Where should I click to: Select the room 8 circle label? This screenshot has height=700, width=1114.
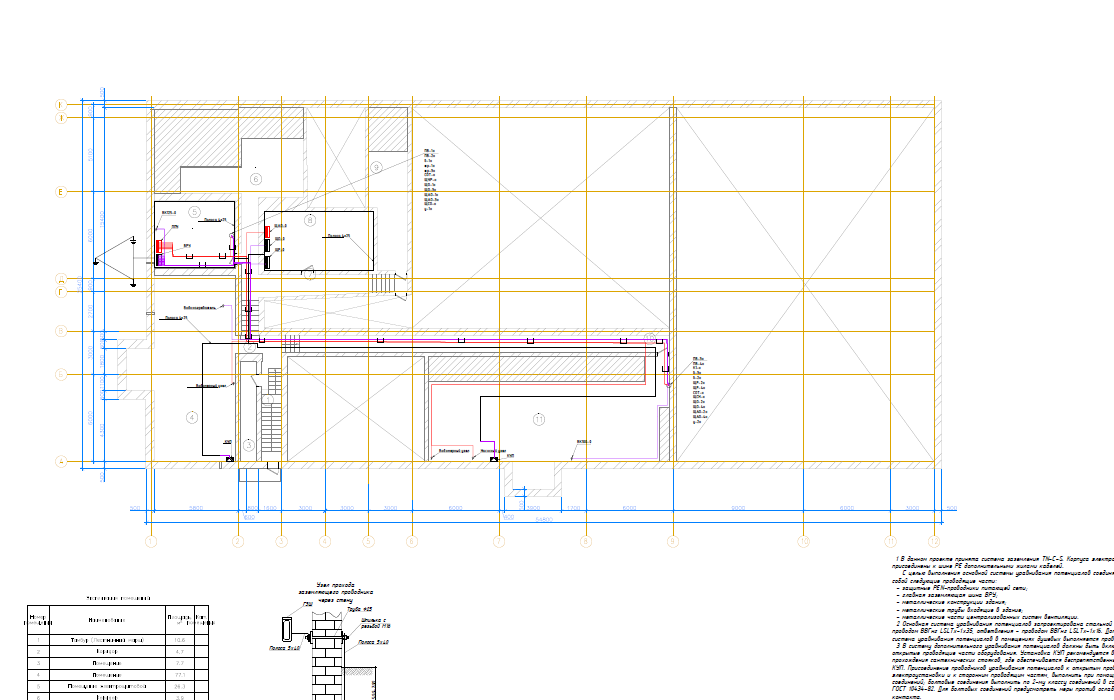click(310, 219)
